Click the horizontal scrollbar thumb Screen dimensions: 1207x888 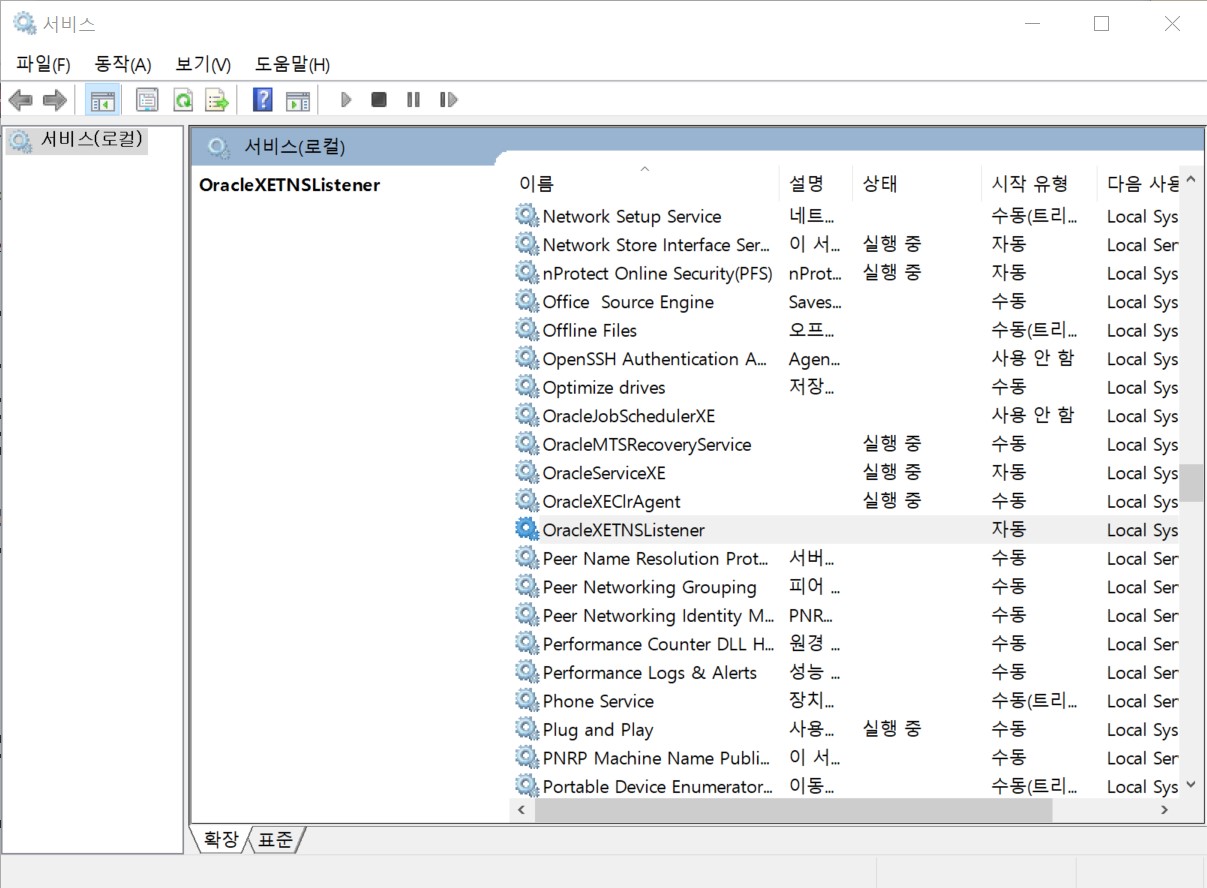click(793, 811)
